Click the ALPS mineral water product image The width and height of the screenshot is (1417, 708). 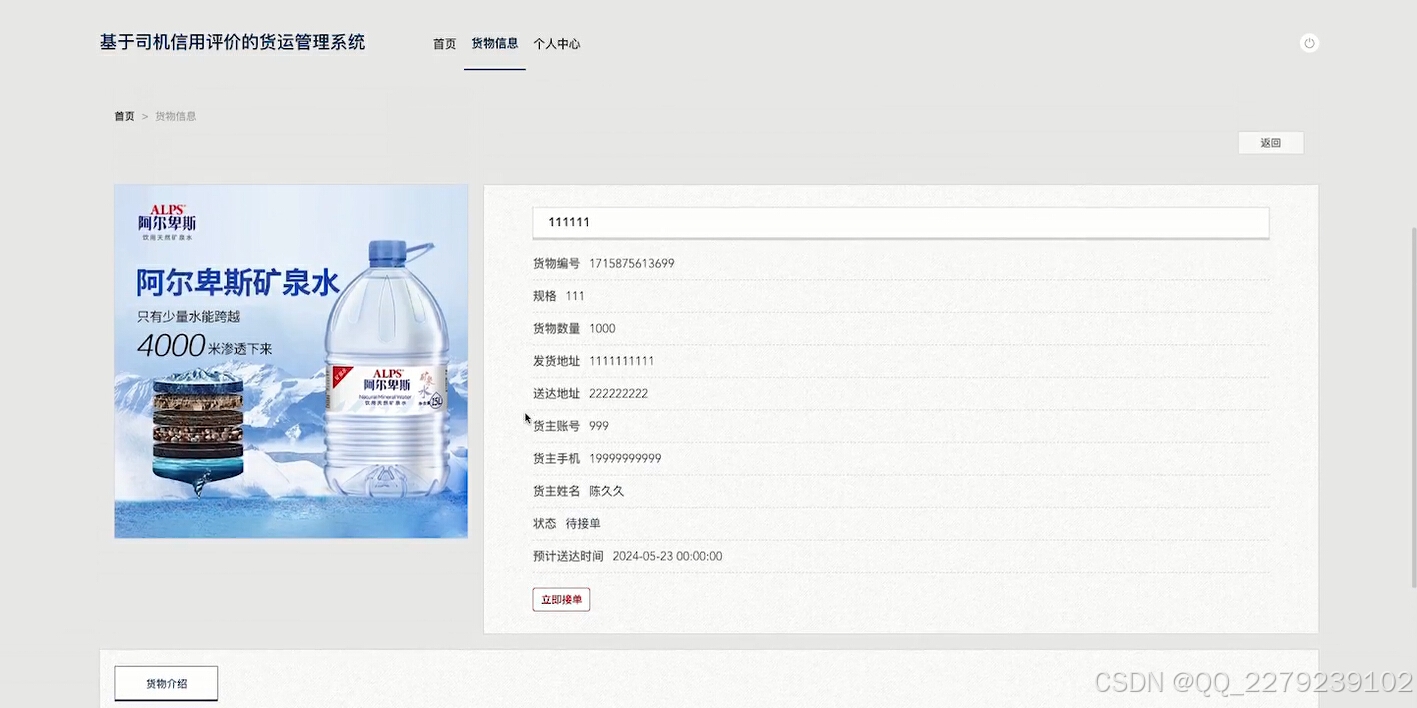pos(291,361)
